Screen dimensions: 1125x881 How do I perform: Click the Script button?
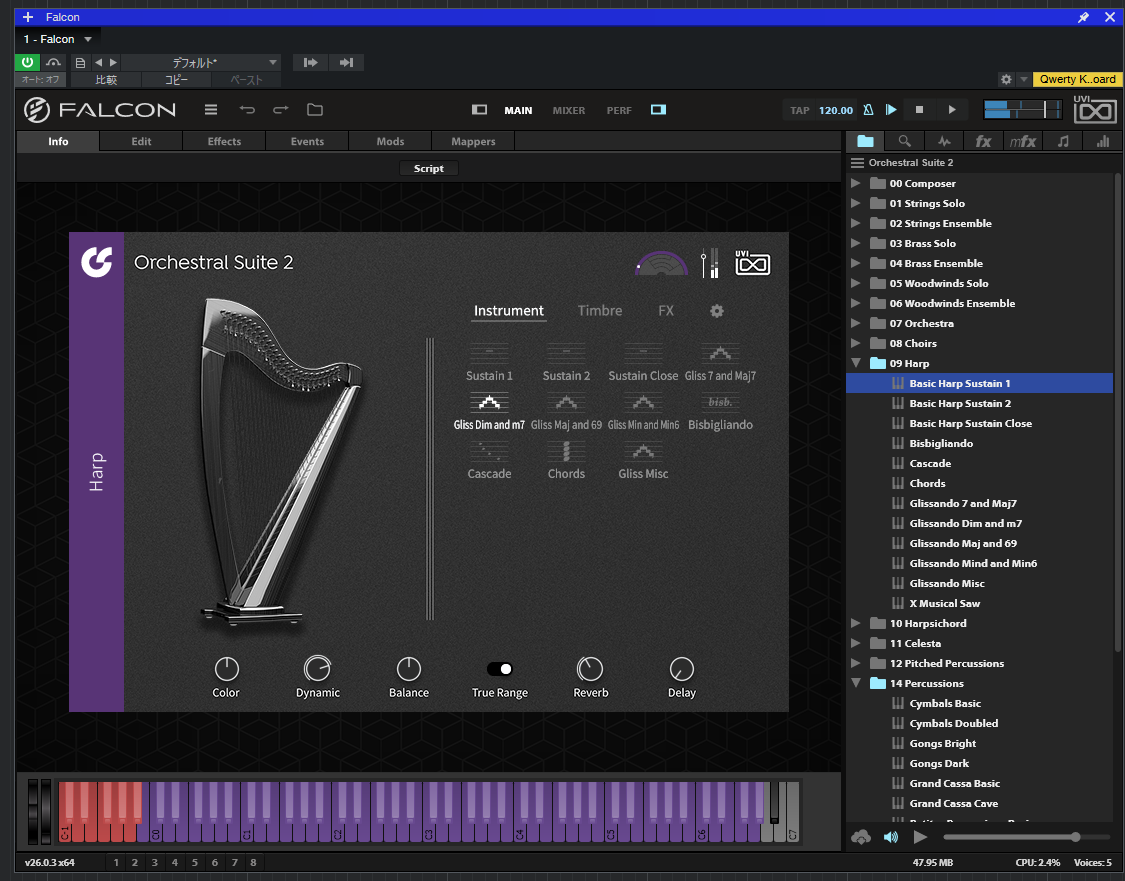(x=428, y=169)
